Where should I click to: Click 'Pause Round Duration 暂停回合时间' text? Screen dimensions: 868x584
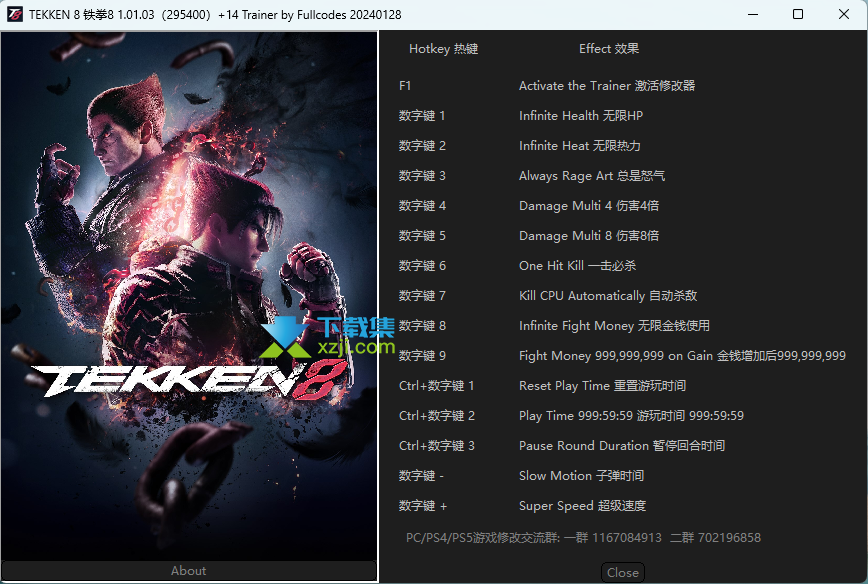622,446
